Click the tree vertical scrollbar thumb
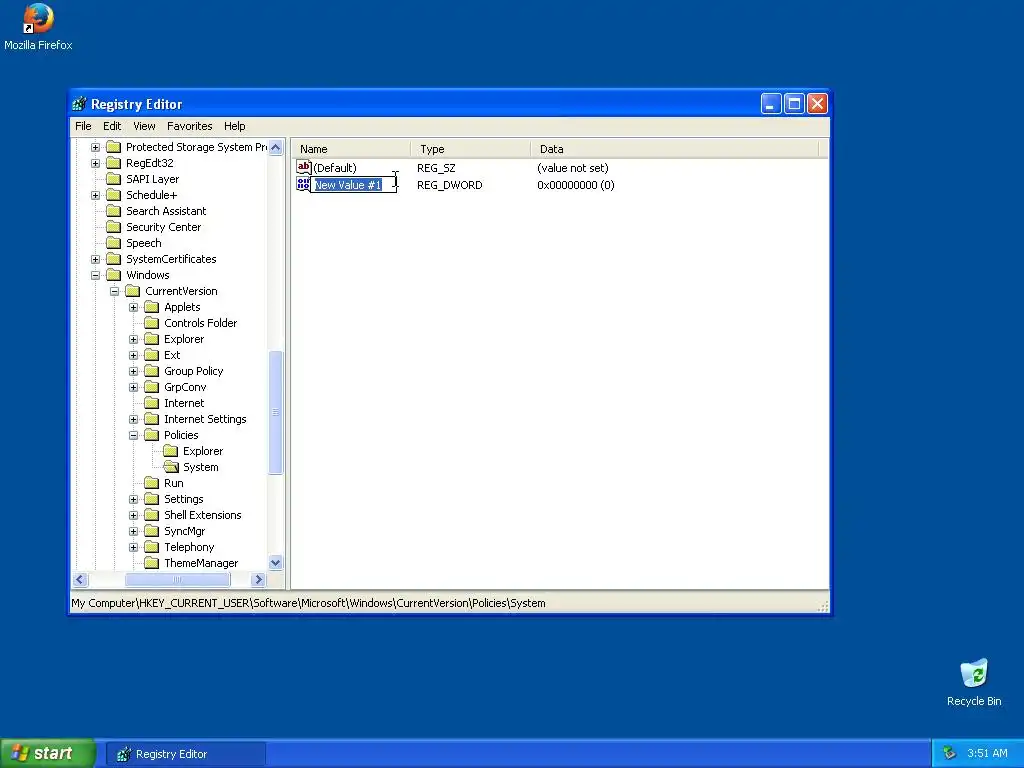 click(x=276, y=413)
